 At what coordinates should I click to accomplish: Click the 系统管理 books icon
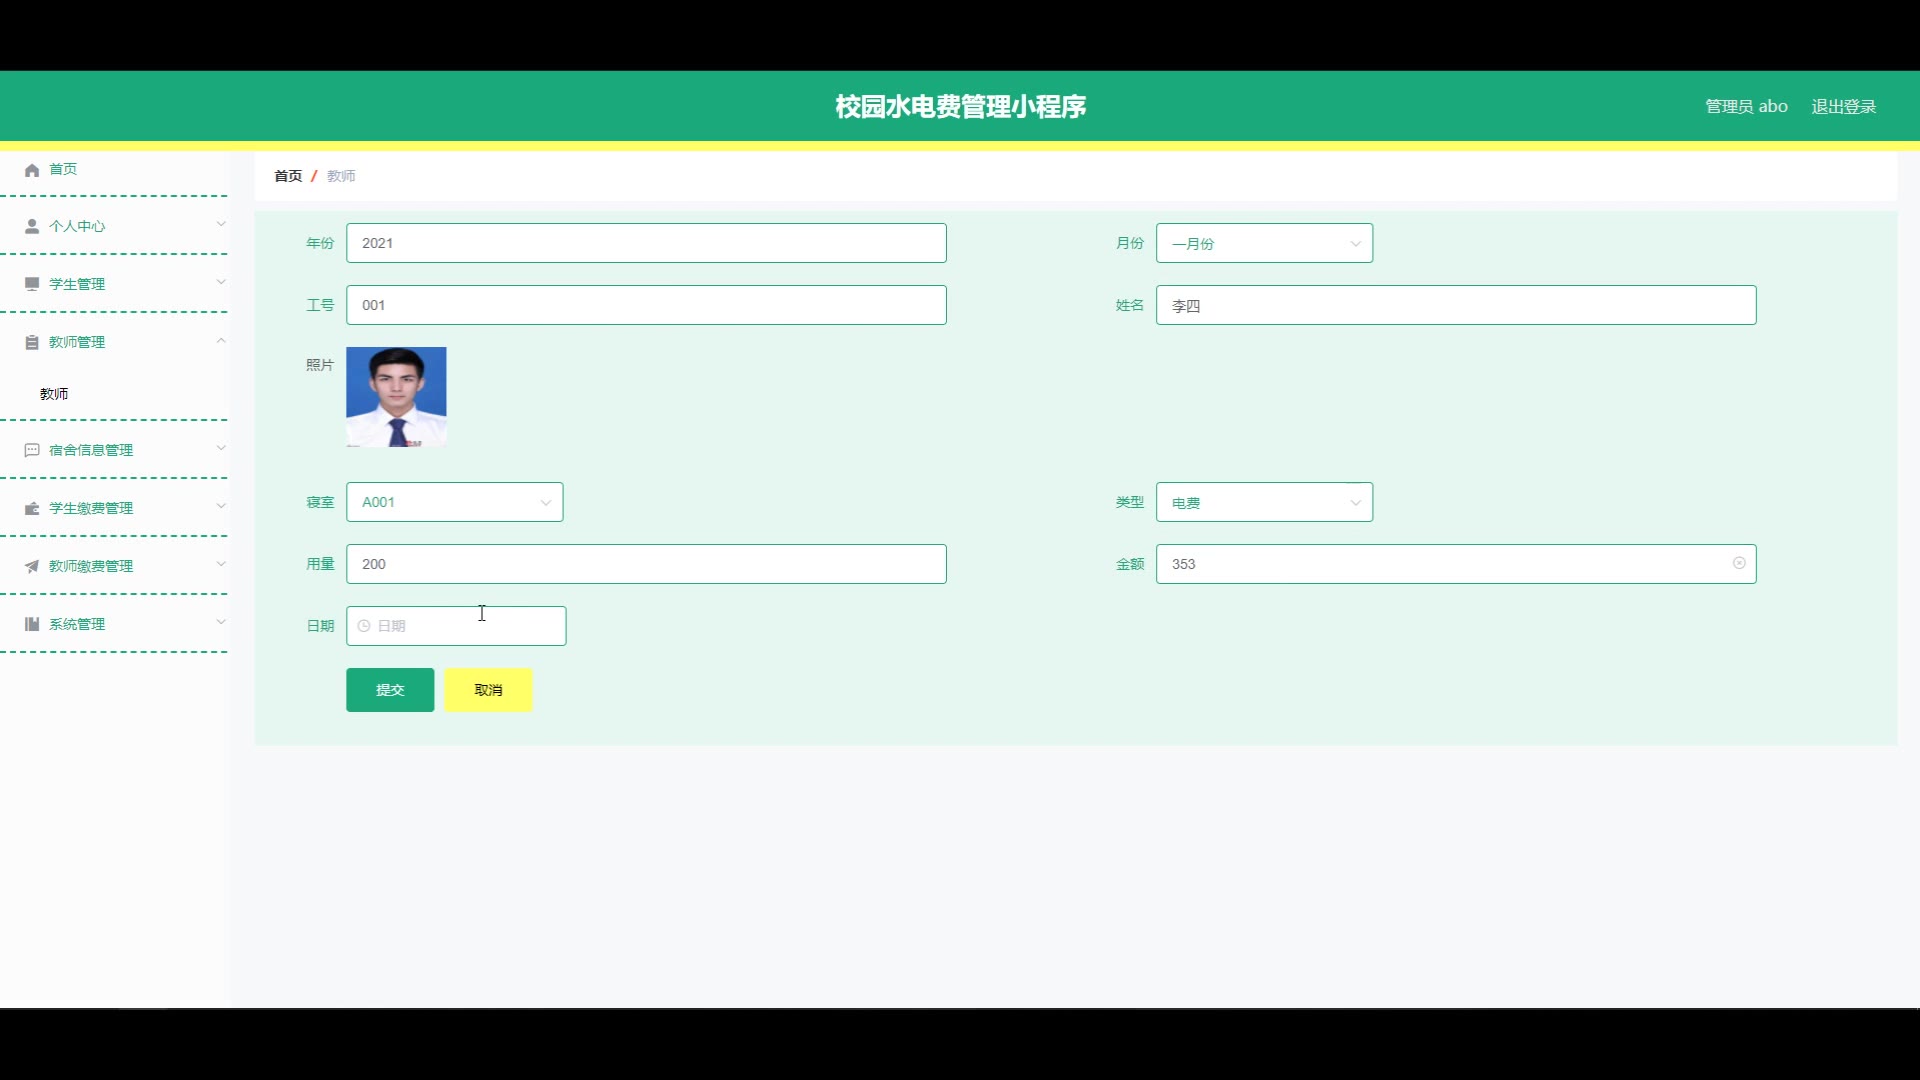32,624
